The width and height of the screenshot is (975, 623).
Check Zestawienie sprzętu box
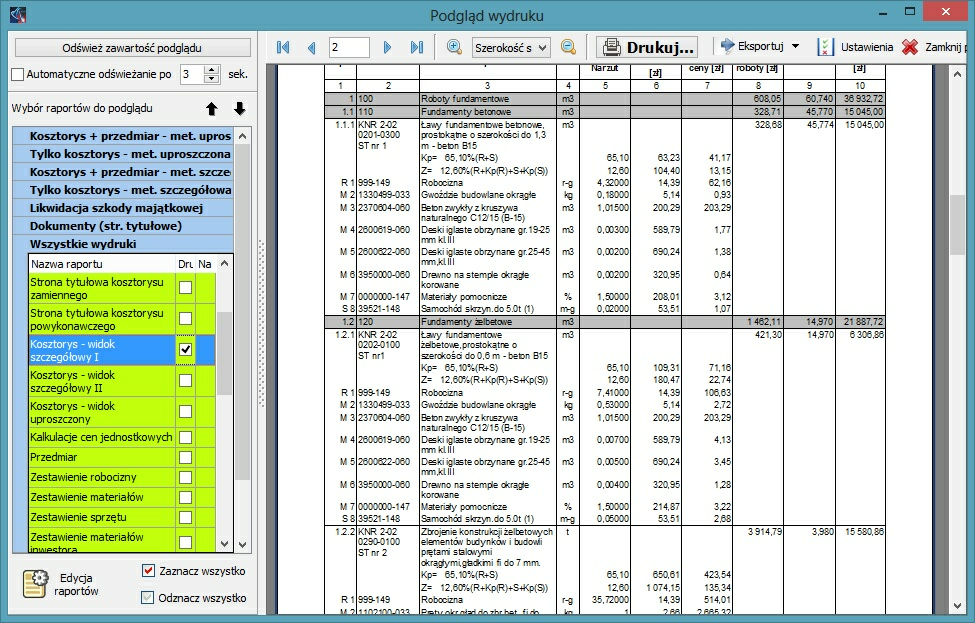coord(185,517)
